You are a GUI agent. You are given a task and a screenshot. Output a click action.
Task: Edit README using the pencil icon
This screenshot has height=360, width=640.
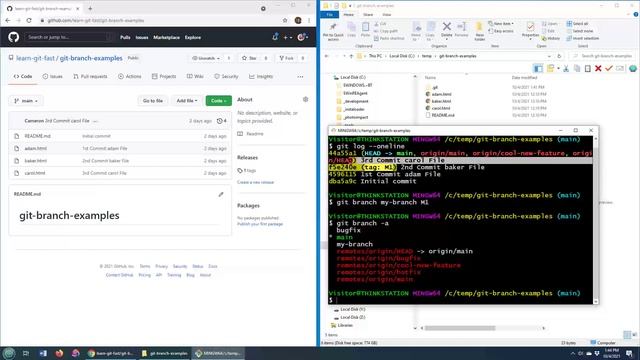click(x=221, y=194)
